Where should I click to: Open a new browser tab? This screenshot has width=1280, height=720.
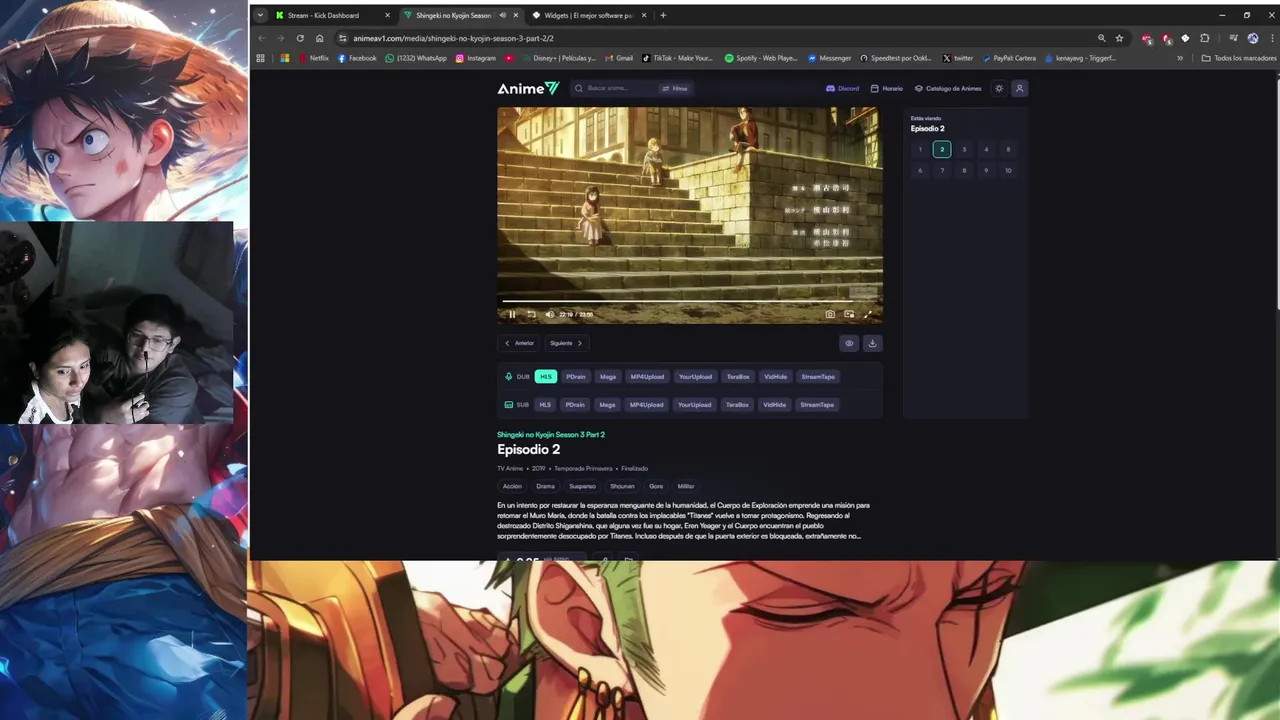coord(663,15)
